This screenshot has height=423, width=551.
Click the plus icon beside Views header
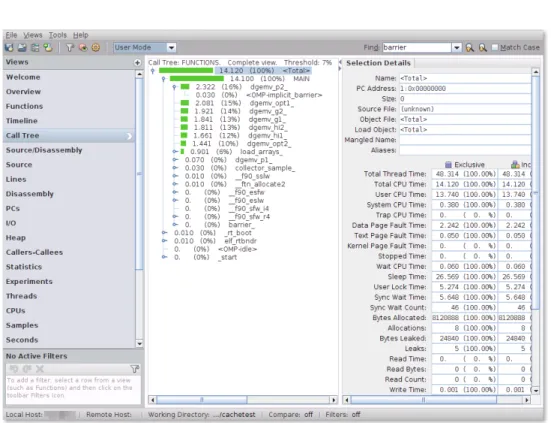click(x=137, y=63)
